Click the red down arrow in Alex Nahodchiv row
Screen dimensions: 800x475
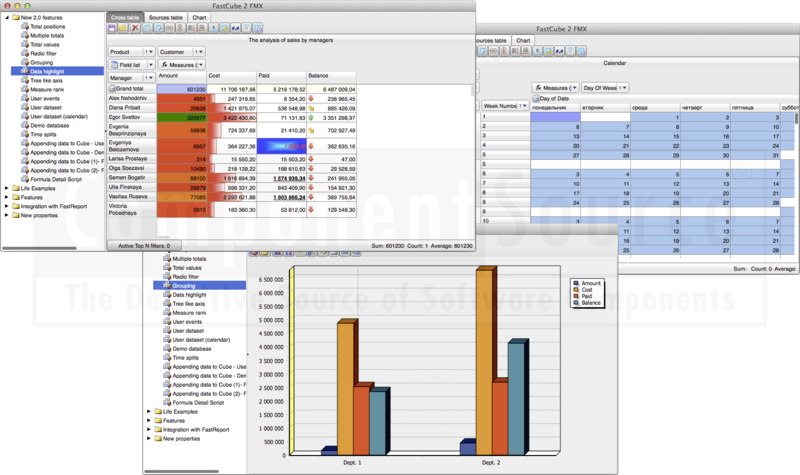click(311, 98)
